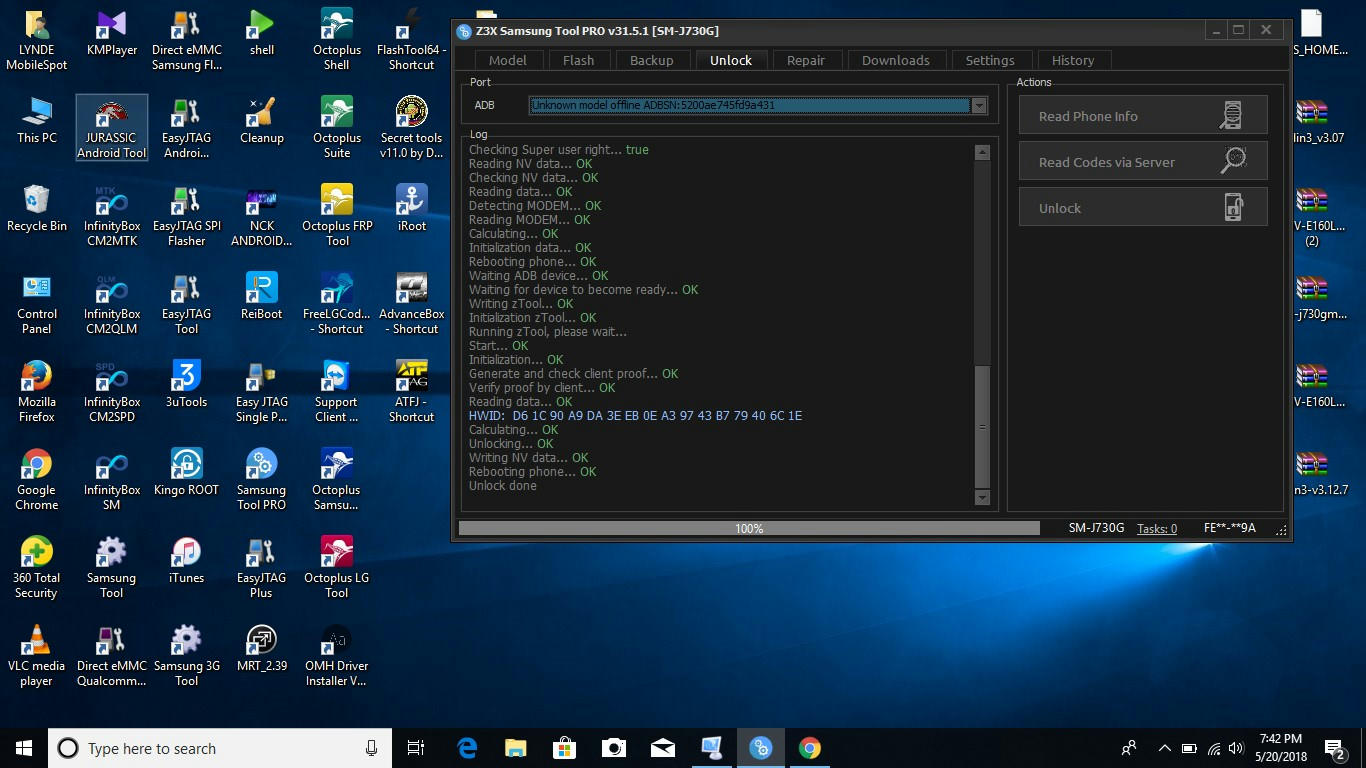Click the InfinityBox CM2SPD icon
The height and width of the screenshot is (768, 1366).
tap(112, 392)
